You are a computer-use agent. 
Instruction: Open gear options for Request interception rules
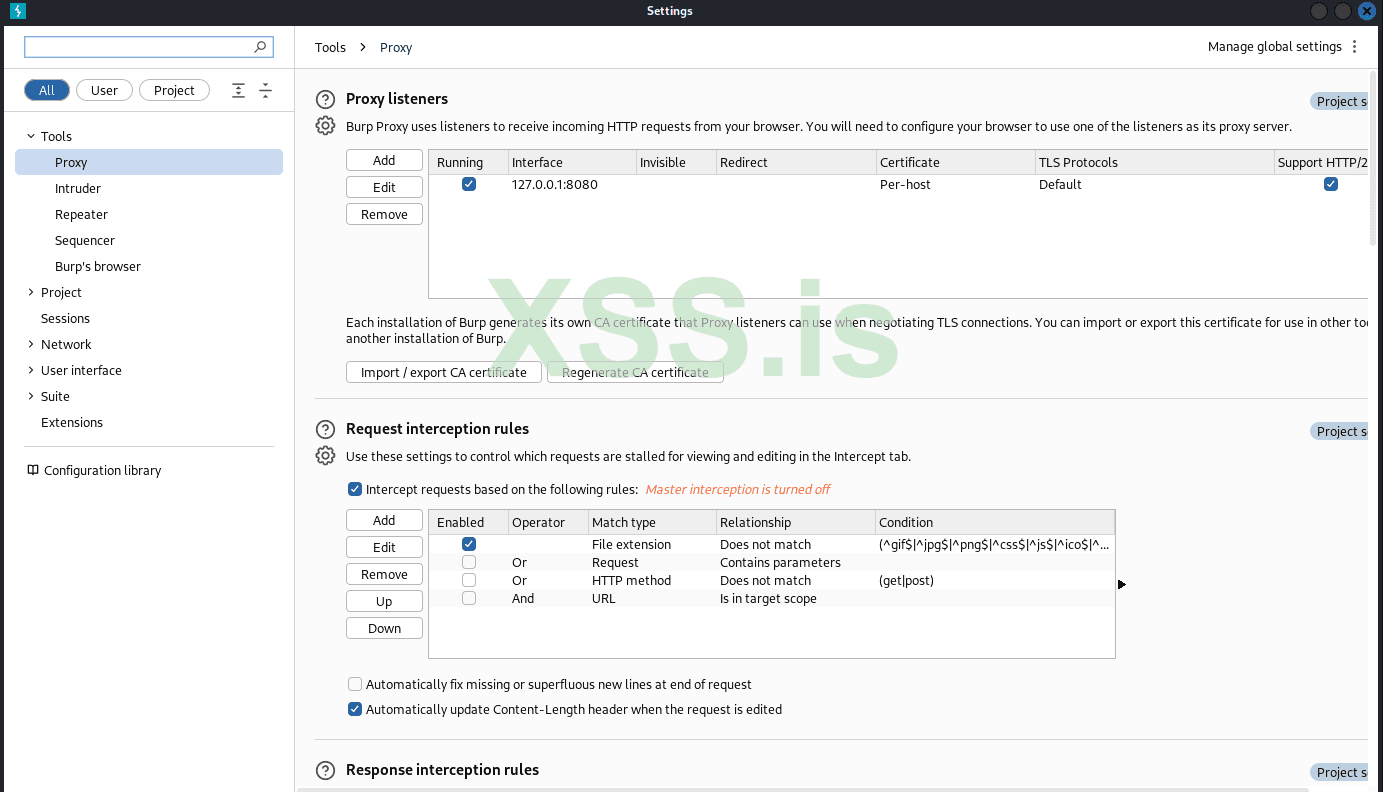pyautogui.click(x=325, y=456)
